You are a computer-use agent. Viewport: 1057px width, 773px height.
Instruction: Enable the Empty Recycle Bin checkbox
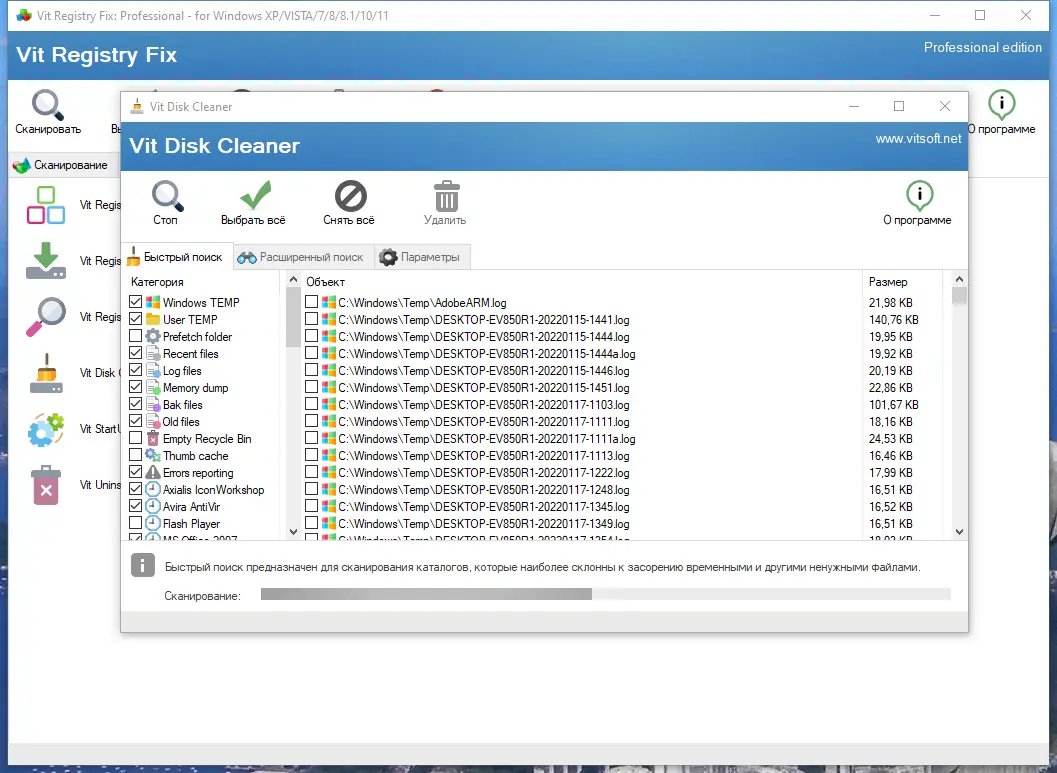pos(135,438)
